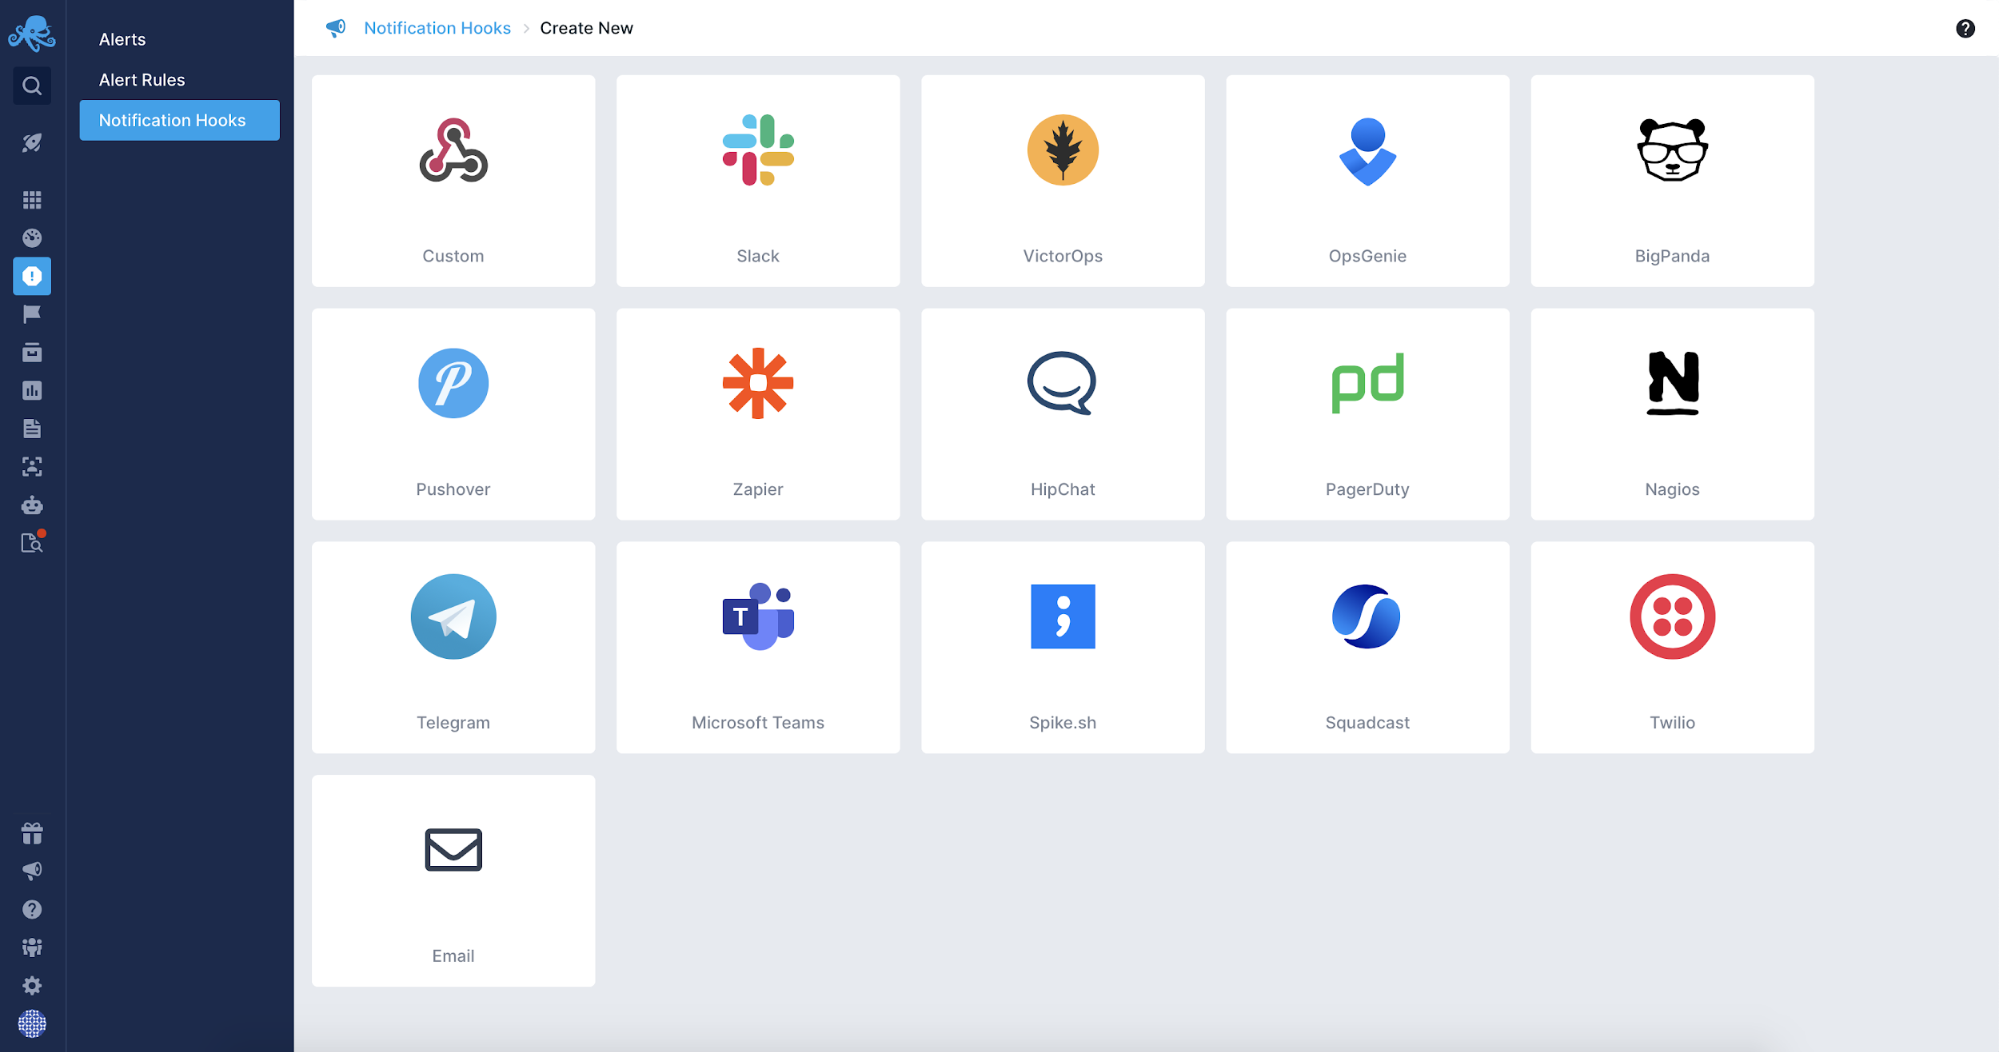Select the Twilio integration card
This screenshot has width=1999, height=1053.
click(x=1672, y=648)
